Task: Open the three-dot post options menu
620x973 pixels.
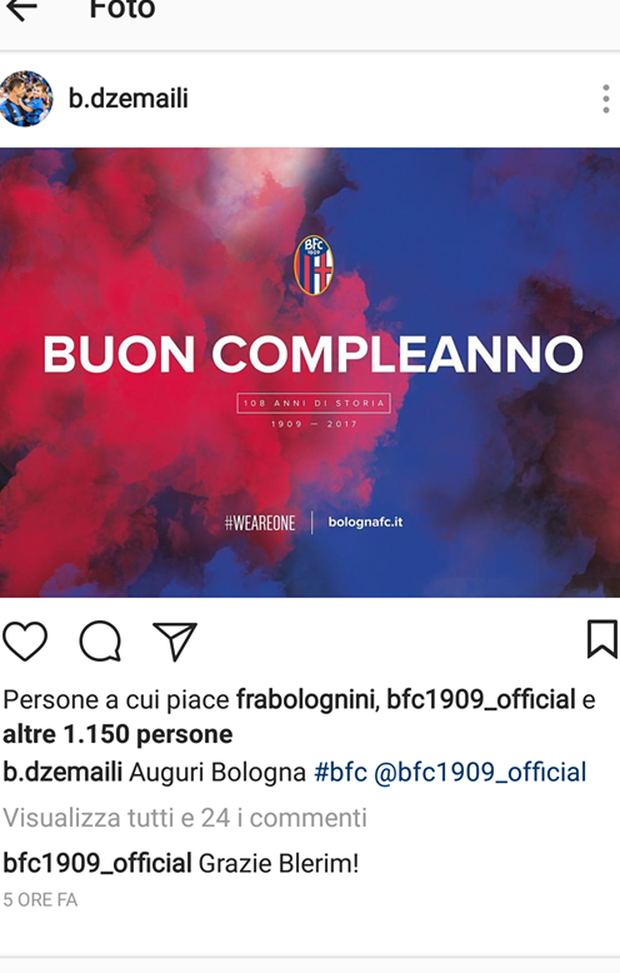Action: [606, 99]
